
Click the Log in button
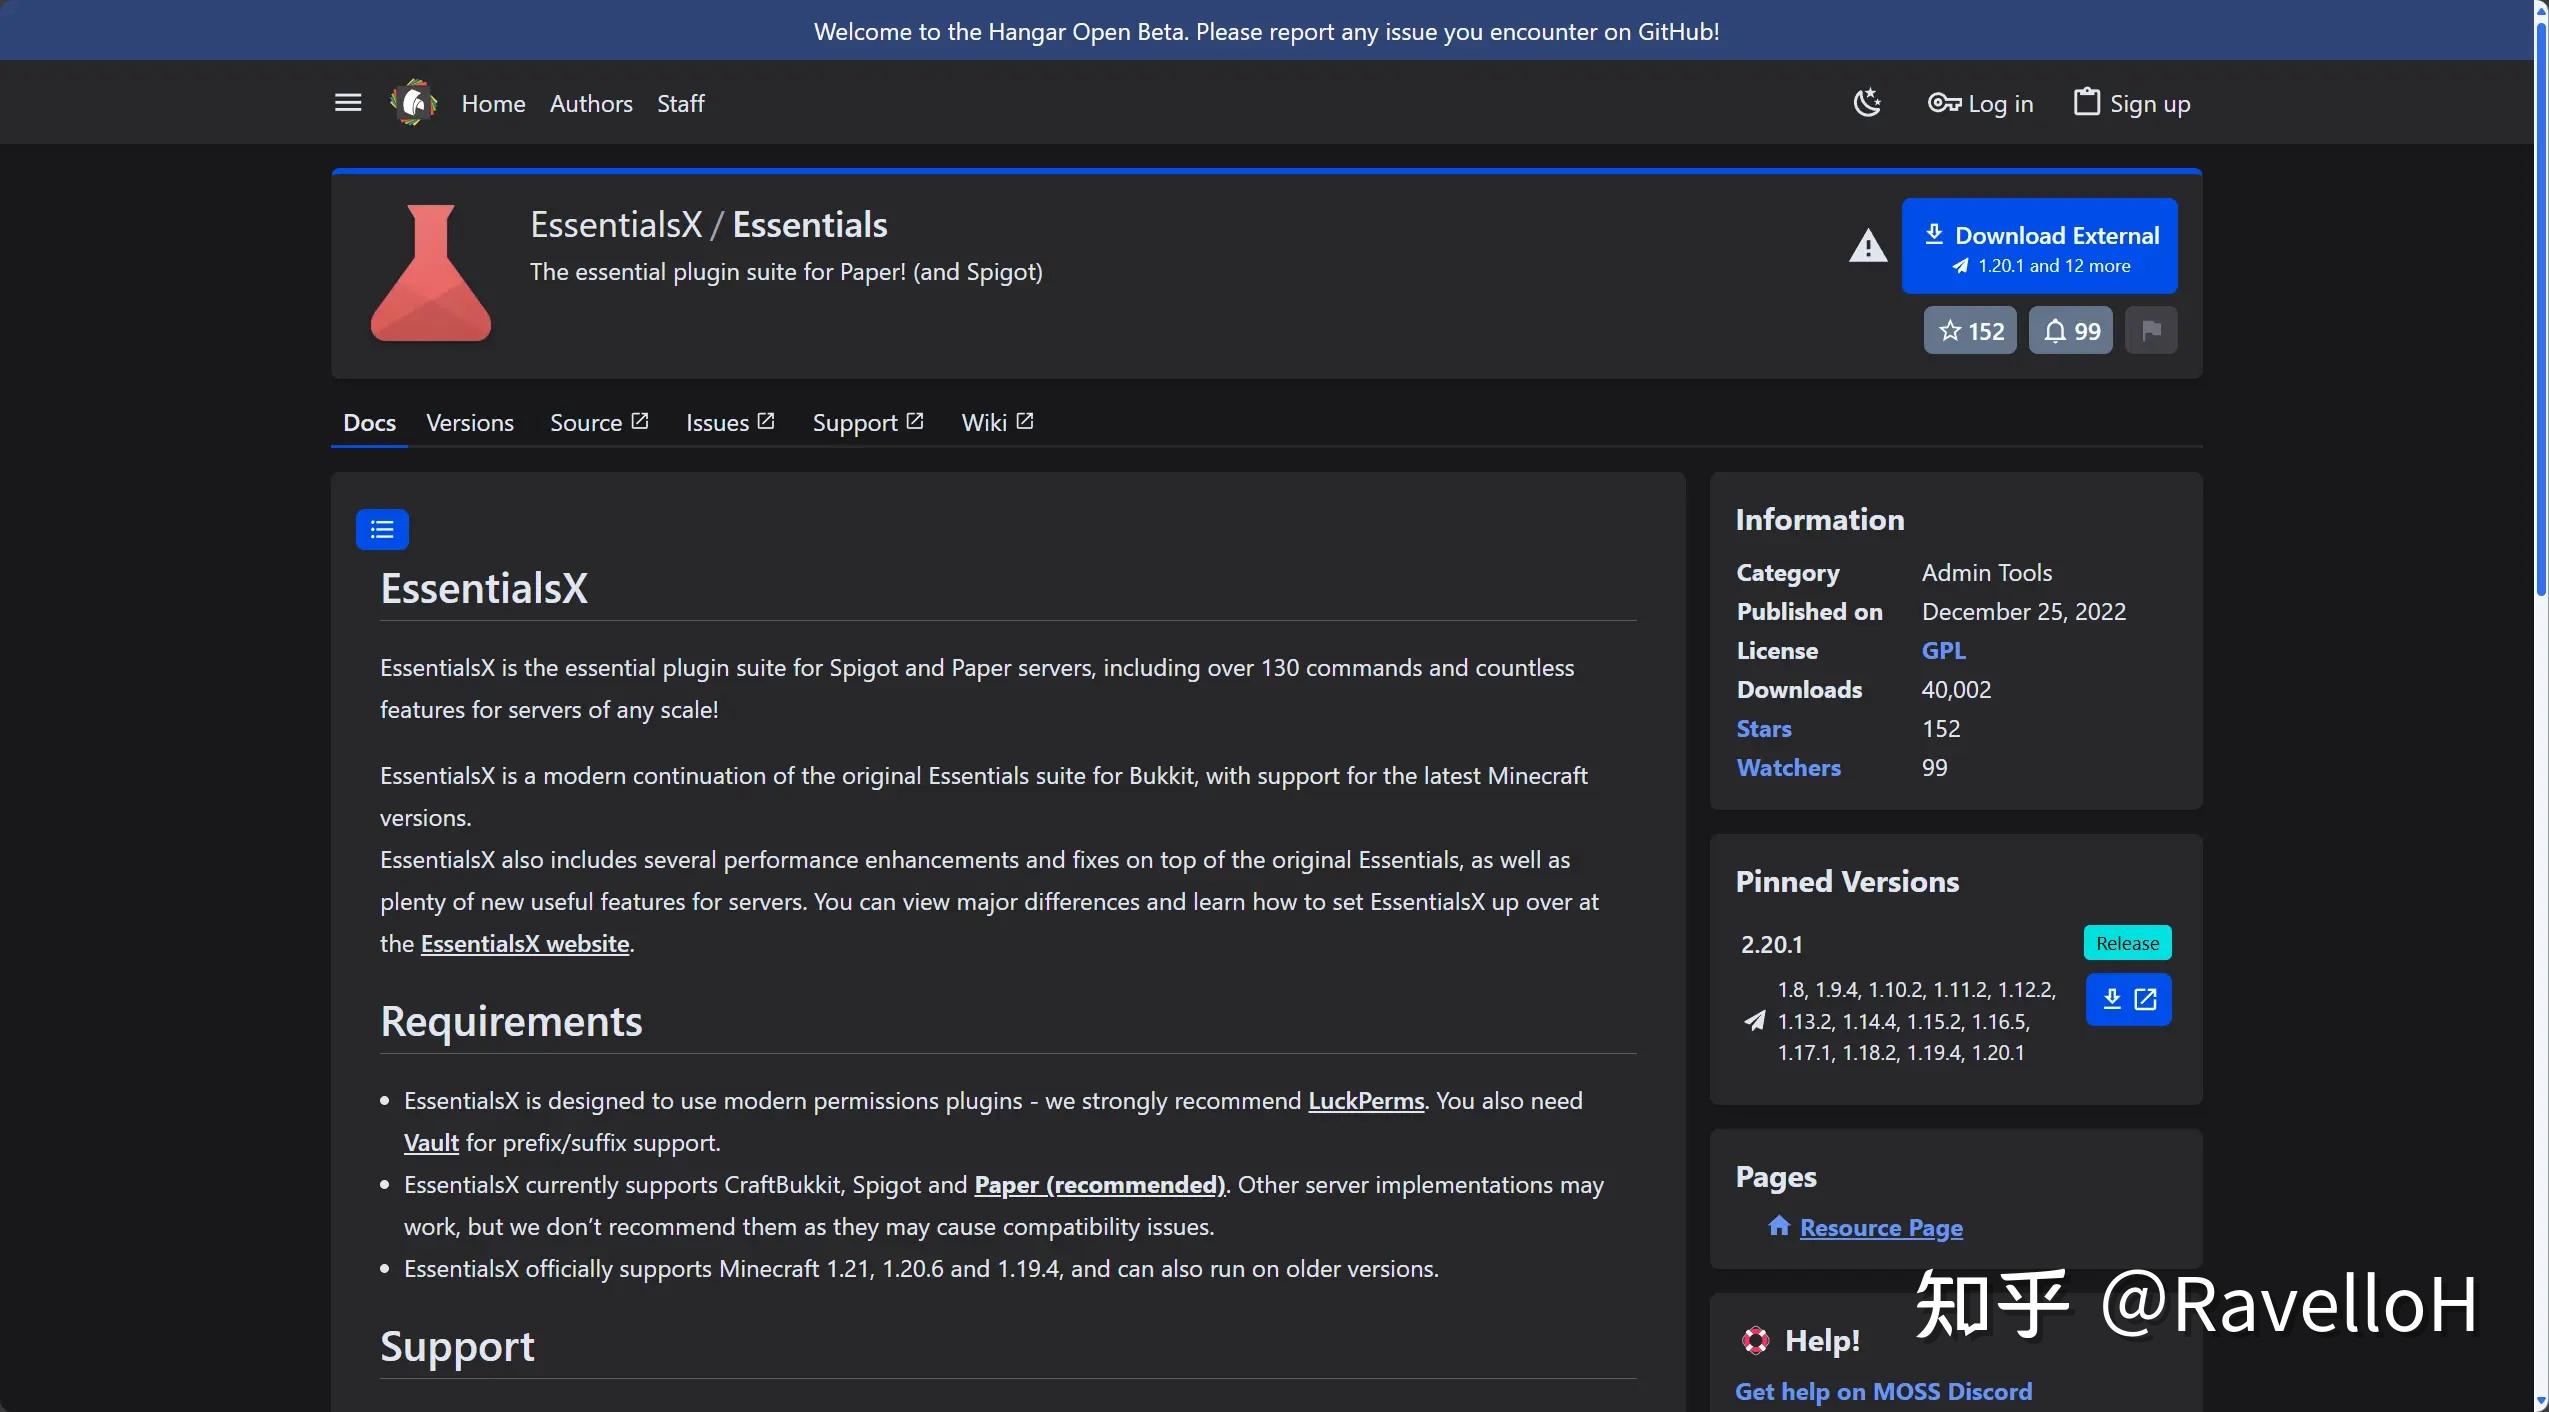1980,104
